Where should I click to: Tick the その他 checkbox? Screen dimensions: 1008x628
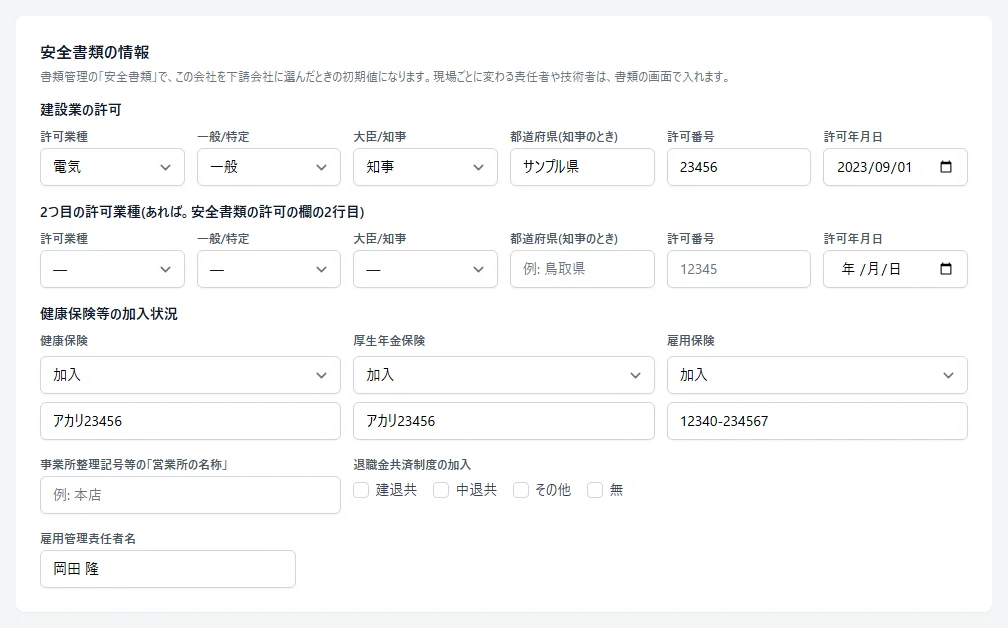(x=521, y=490)
